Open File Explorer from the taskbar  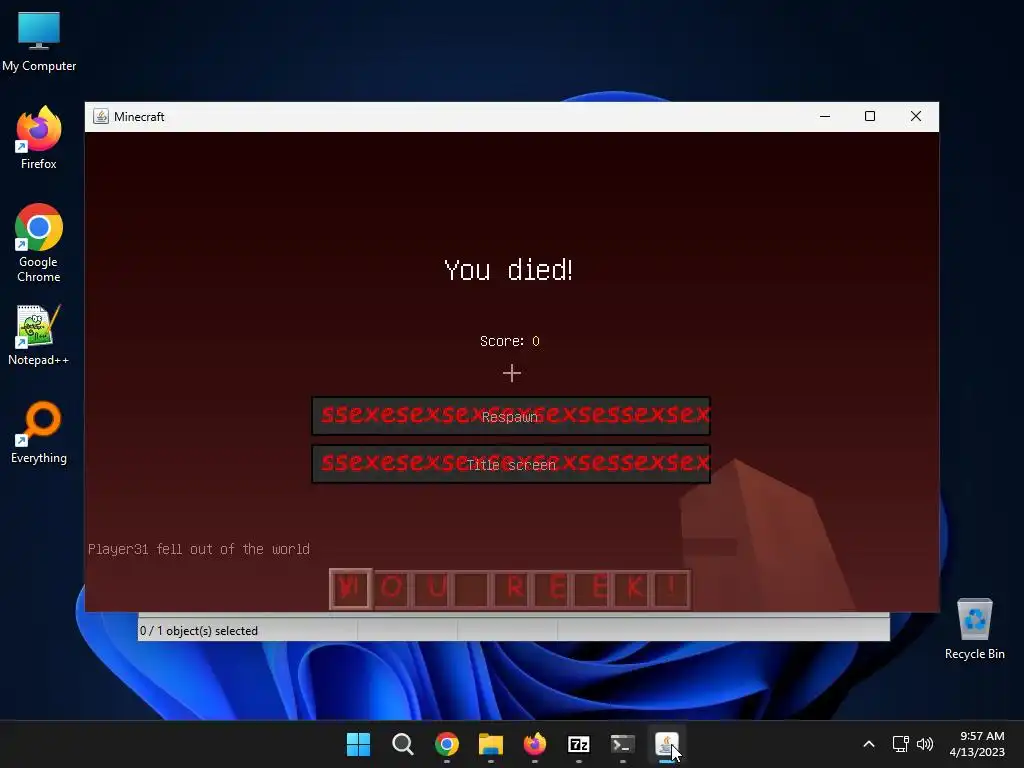pyautogui.click(x=490, y=744)
